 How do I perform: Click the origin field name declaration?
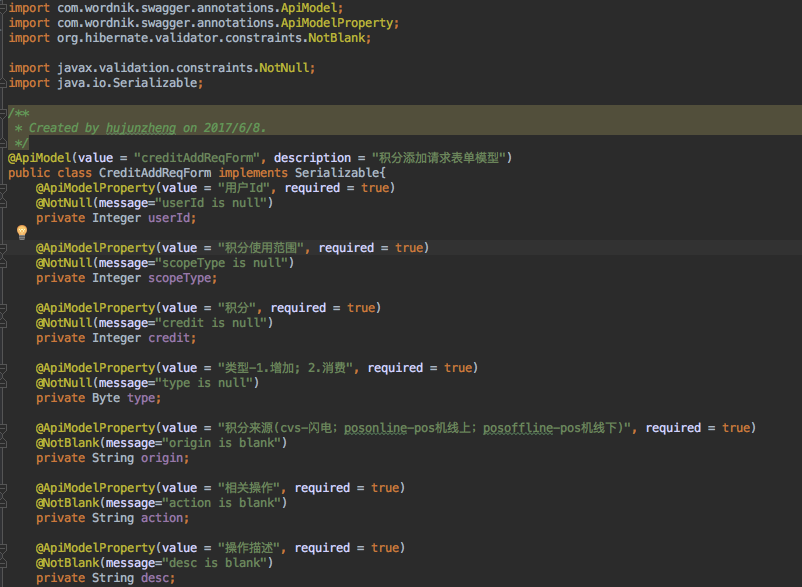[162, 458]
